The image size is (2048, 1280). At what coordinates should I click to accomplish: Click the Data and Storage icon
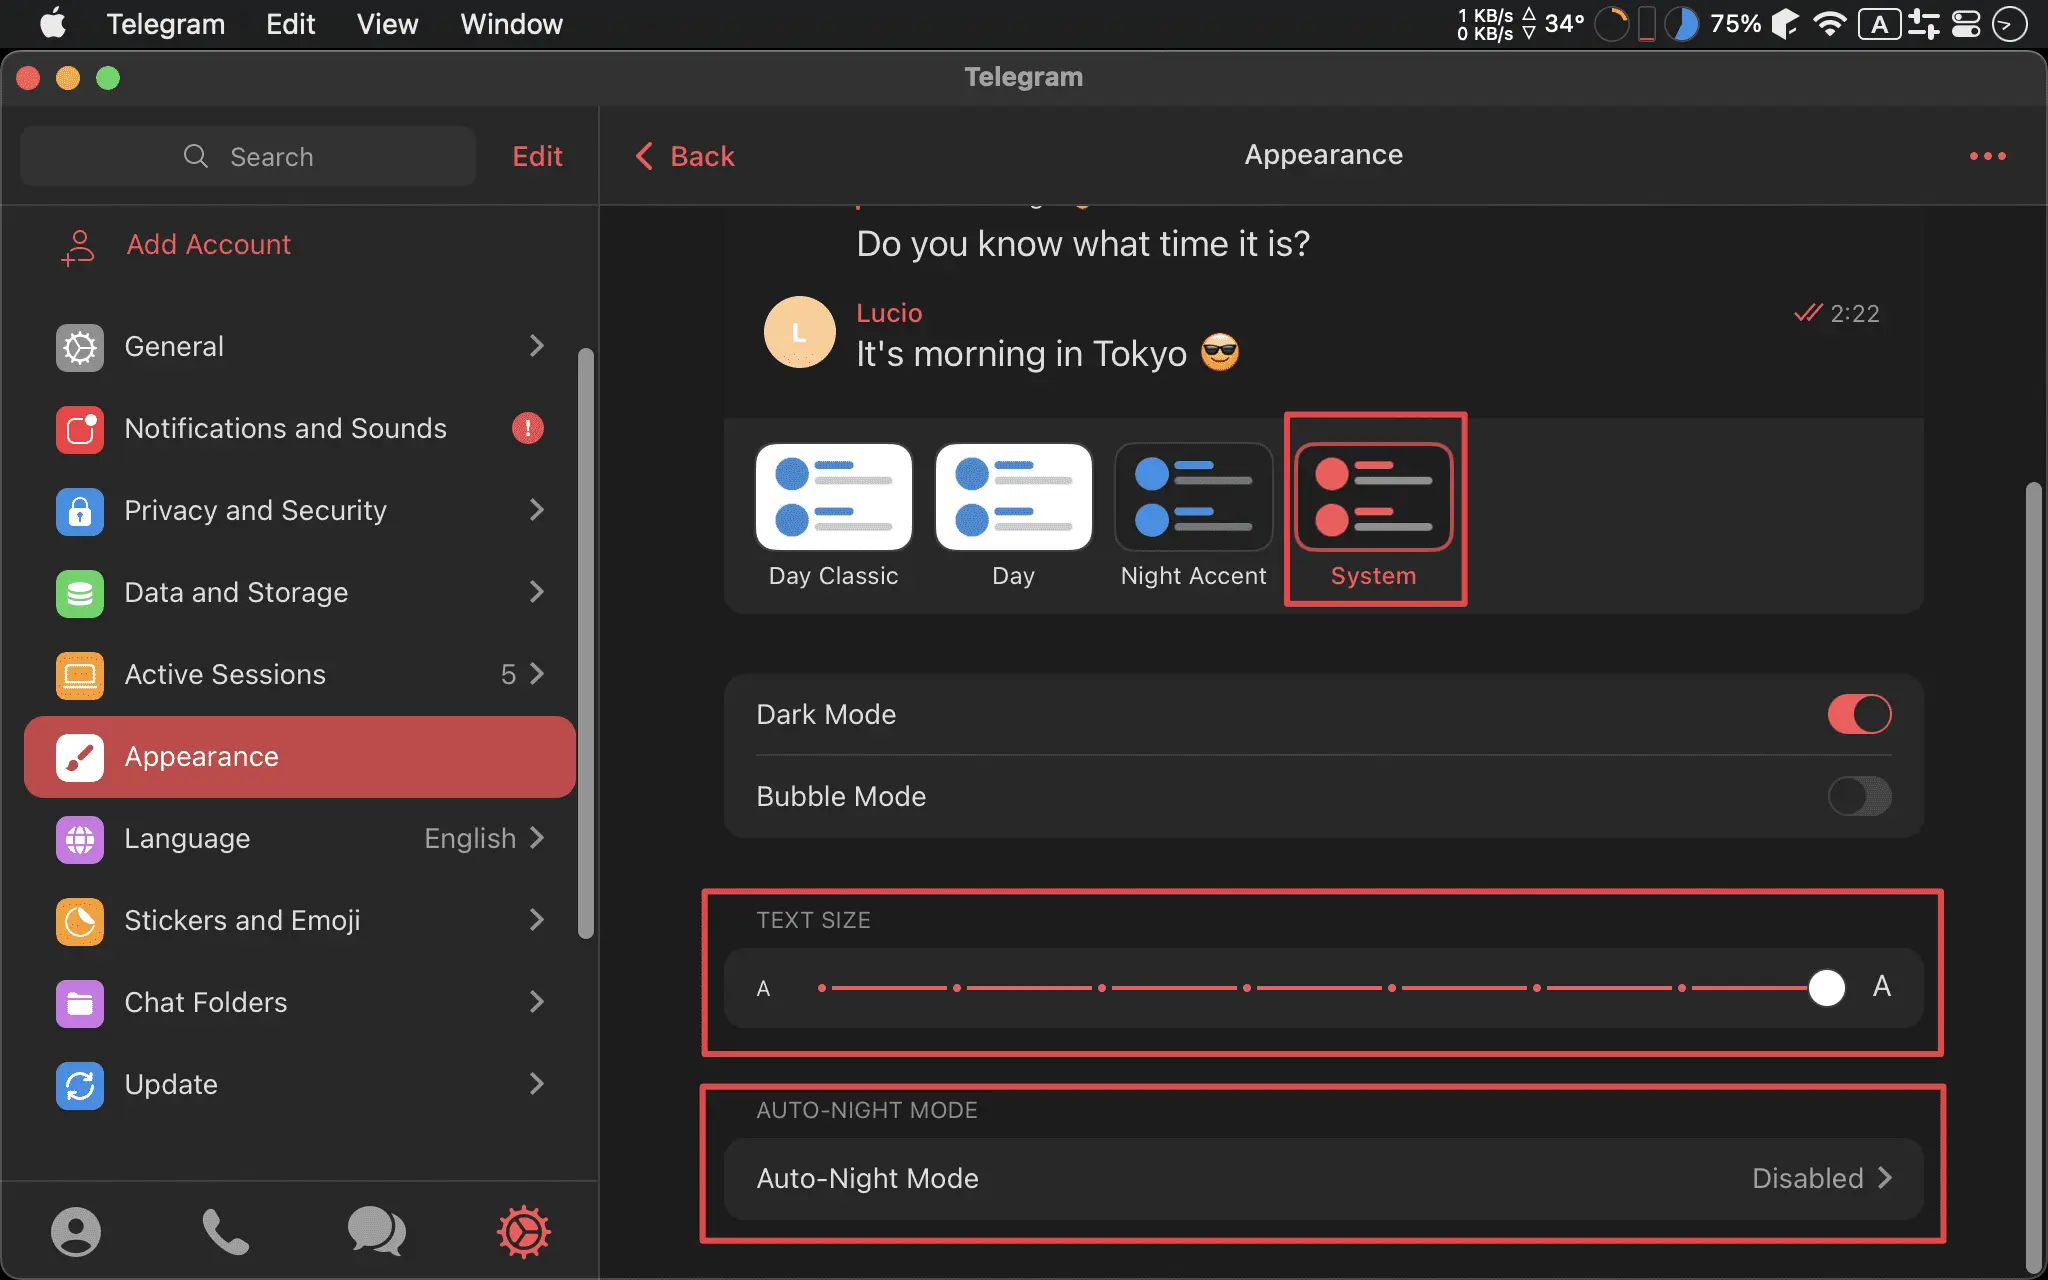(x=80, y=593)
